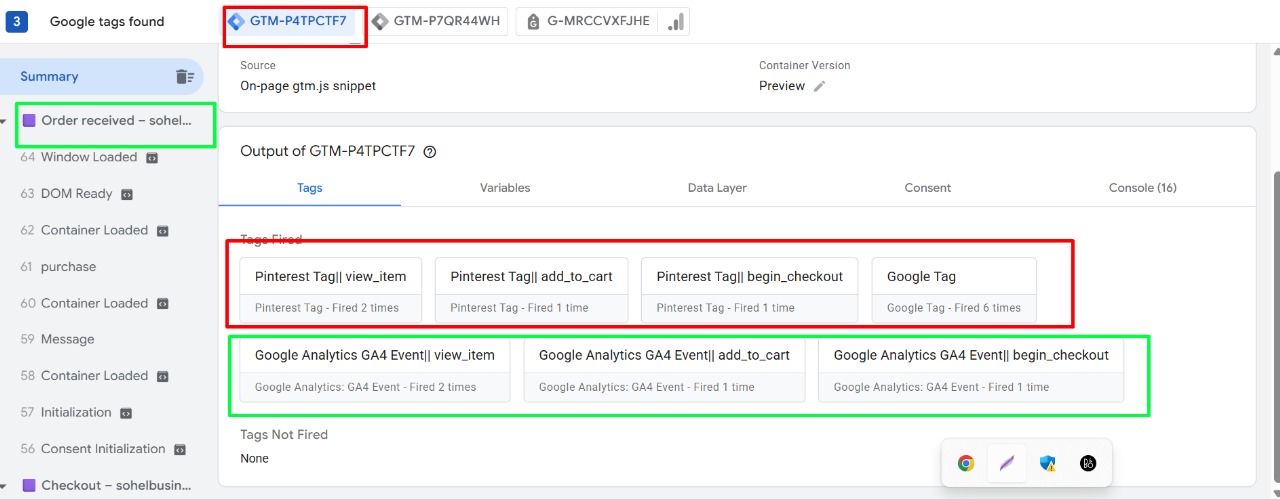Click the code icon beside Consent Initialization
Viewport: 1280px width, 499px height.
click(180, 450)
